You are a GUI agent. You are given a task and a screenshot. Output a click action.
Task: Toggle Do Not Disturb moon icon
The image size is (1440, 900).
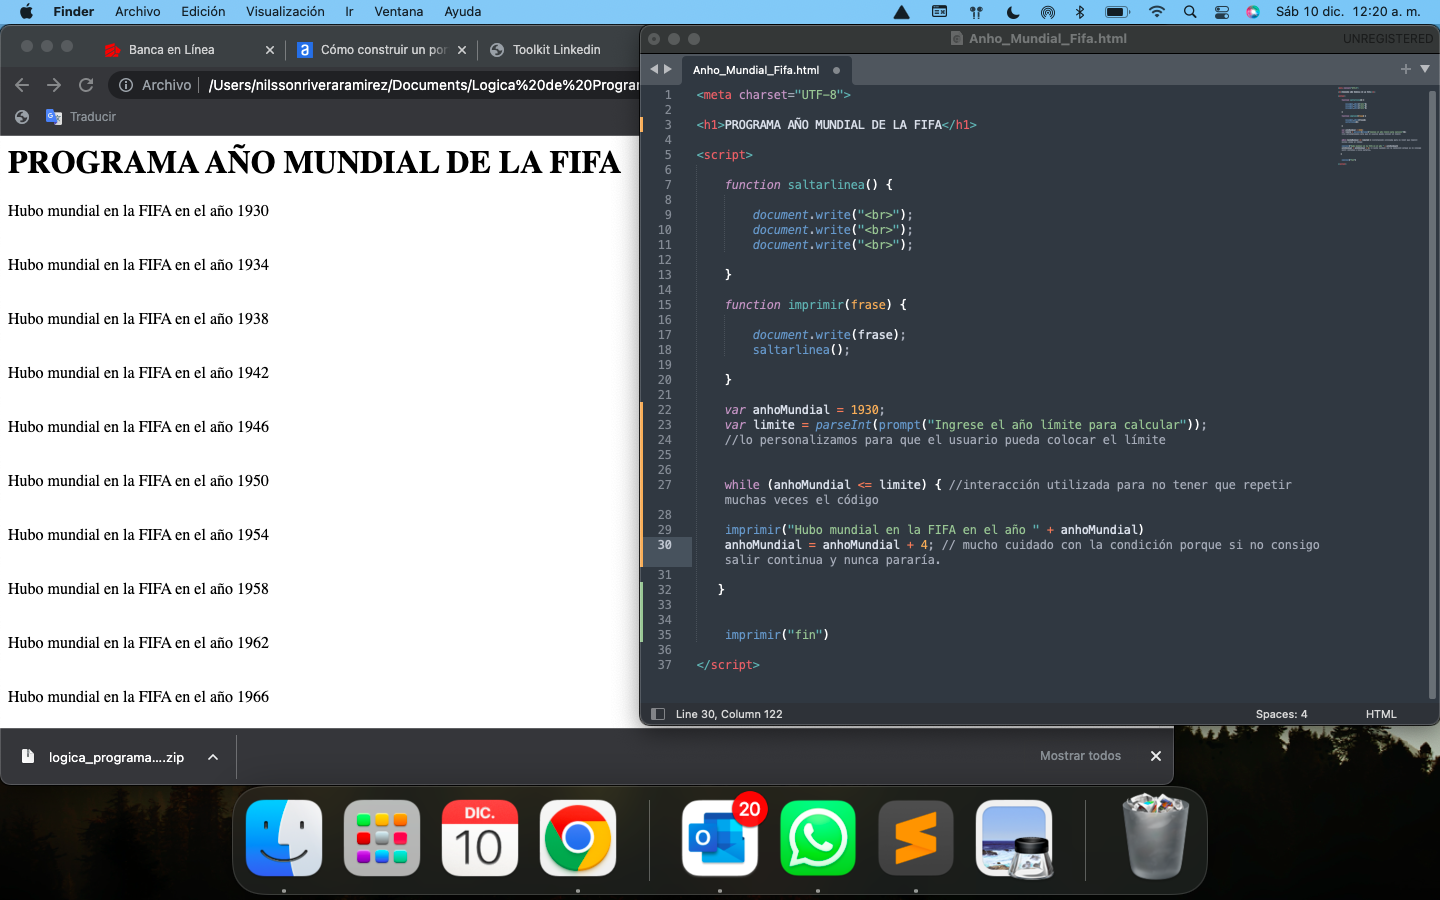coord(1012,11)
